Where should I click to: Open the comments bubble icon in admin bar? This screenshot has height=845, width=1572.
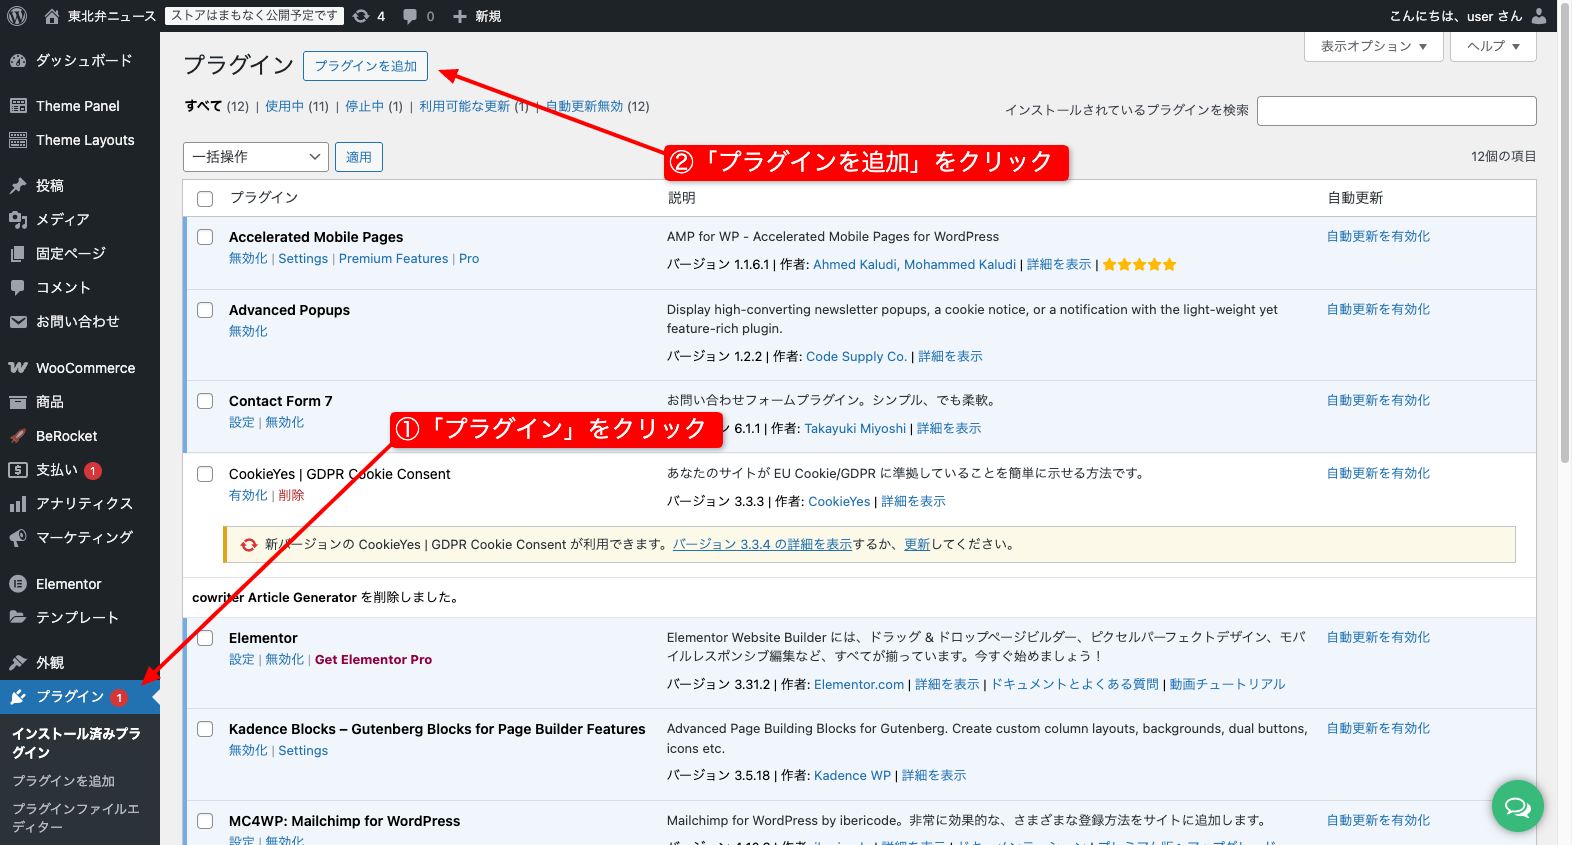[410, 16]
